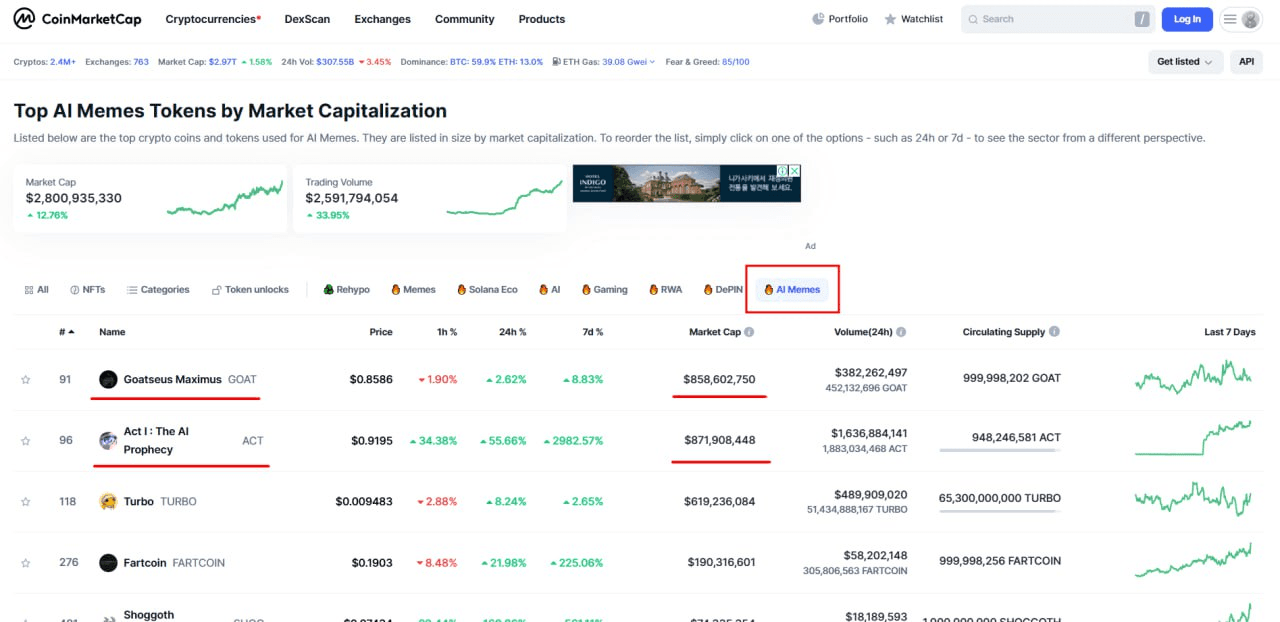The width and height of the screenshot is (1280, 622).
Task: Open the DexScan menu
Action: click(307, 19)
